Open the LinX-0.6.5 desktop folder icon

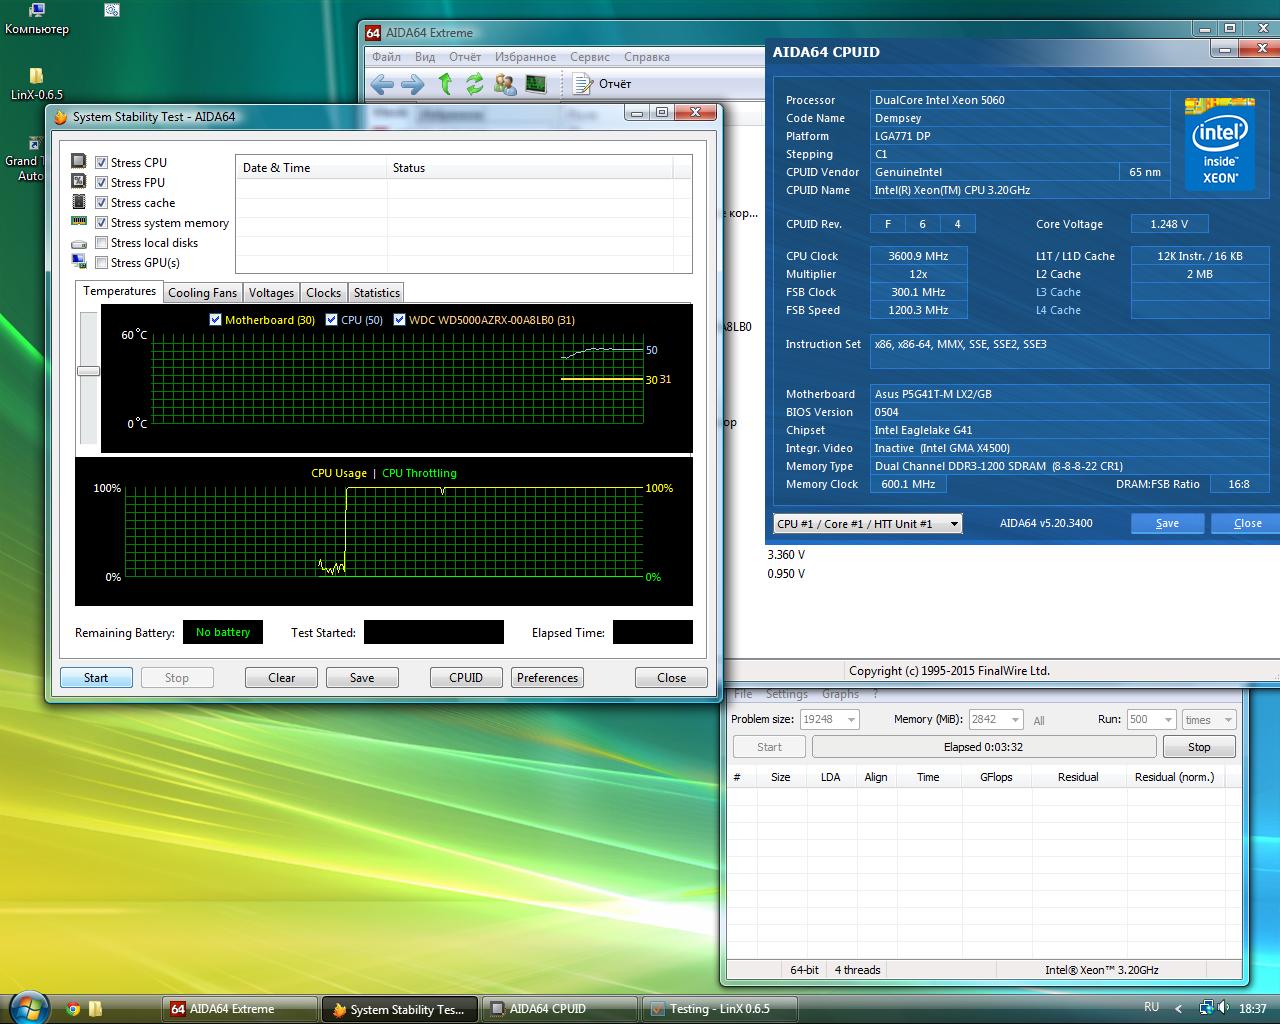point(36,77)
